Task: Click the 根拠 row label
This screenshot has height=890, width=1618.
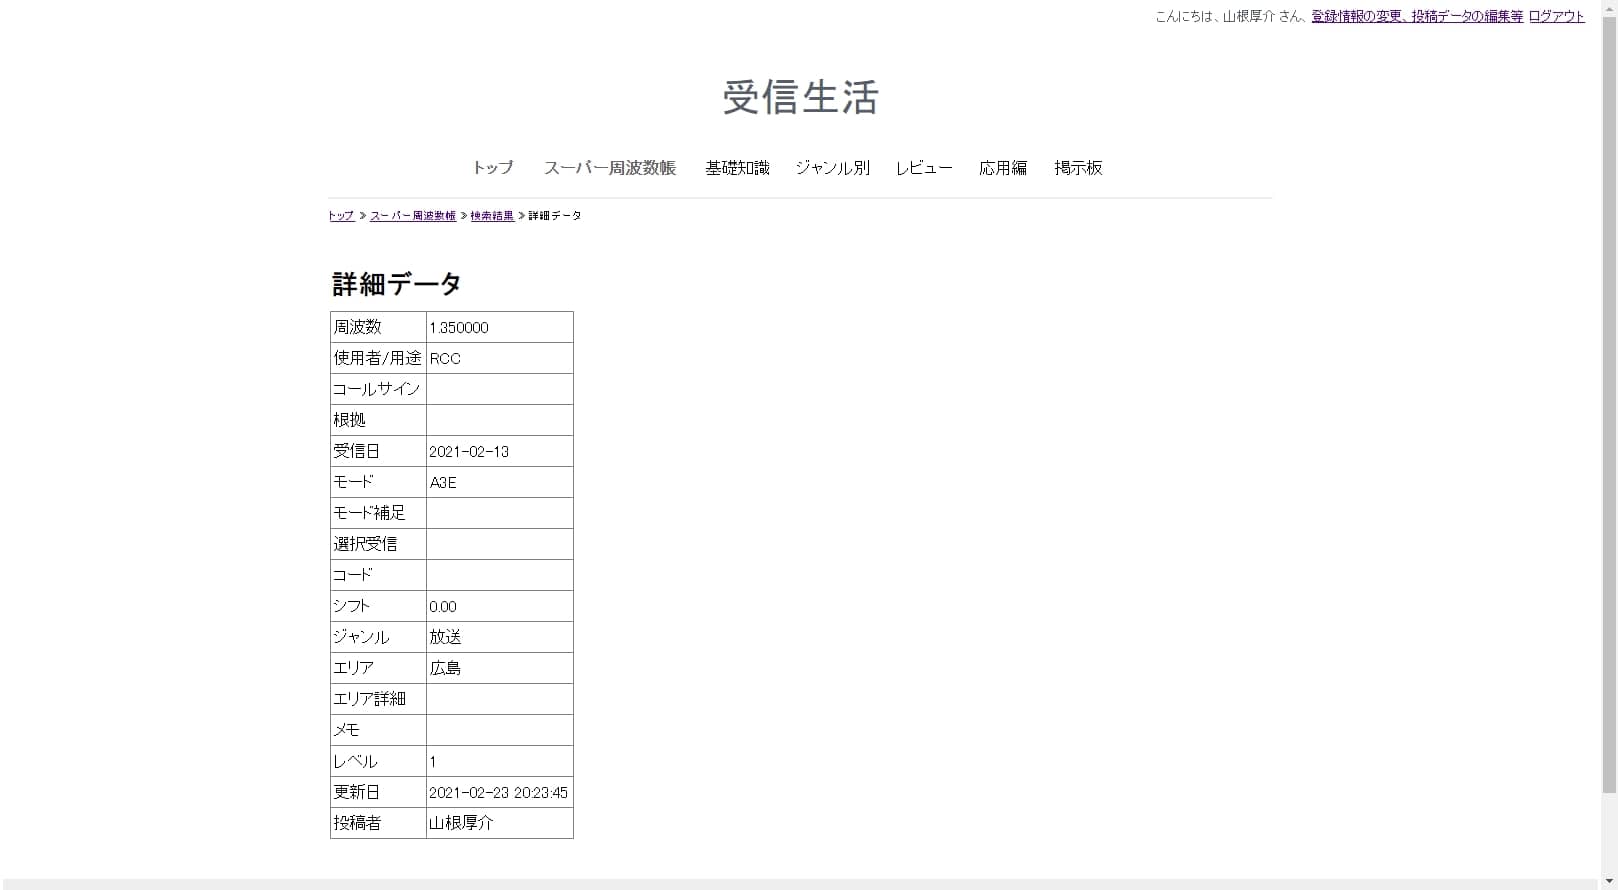Action: point(349,420)
